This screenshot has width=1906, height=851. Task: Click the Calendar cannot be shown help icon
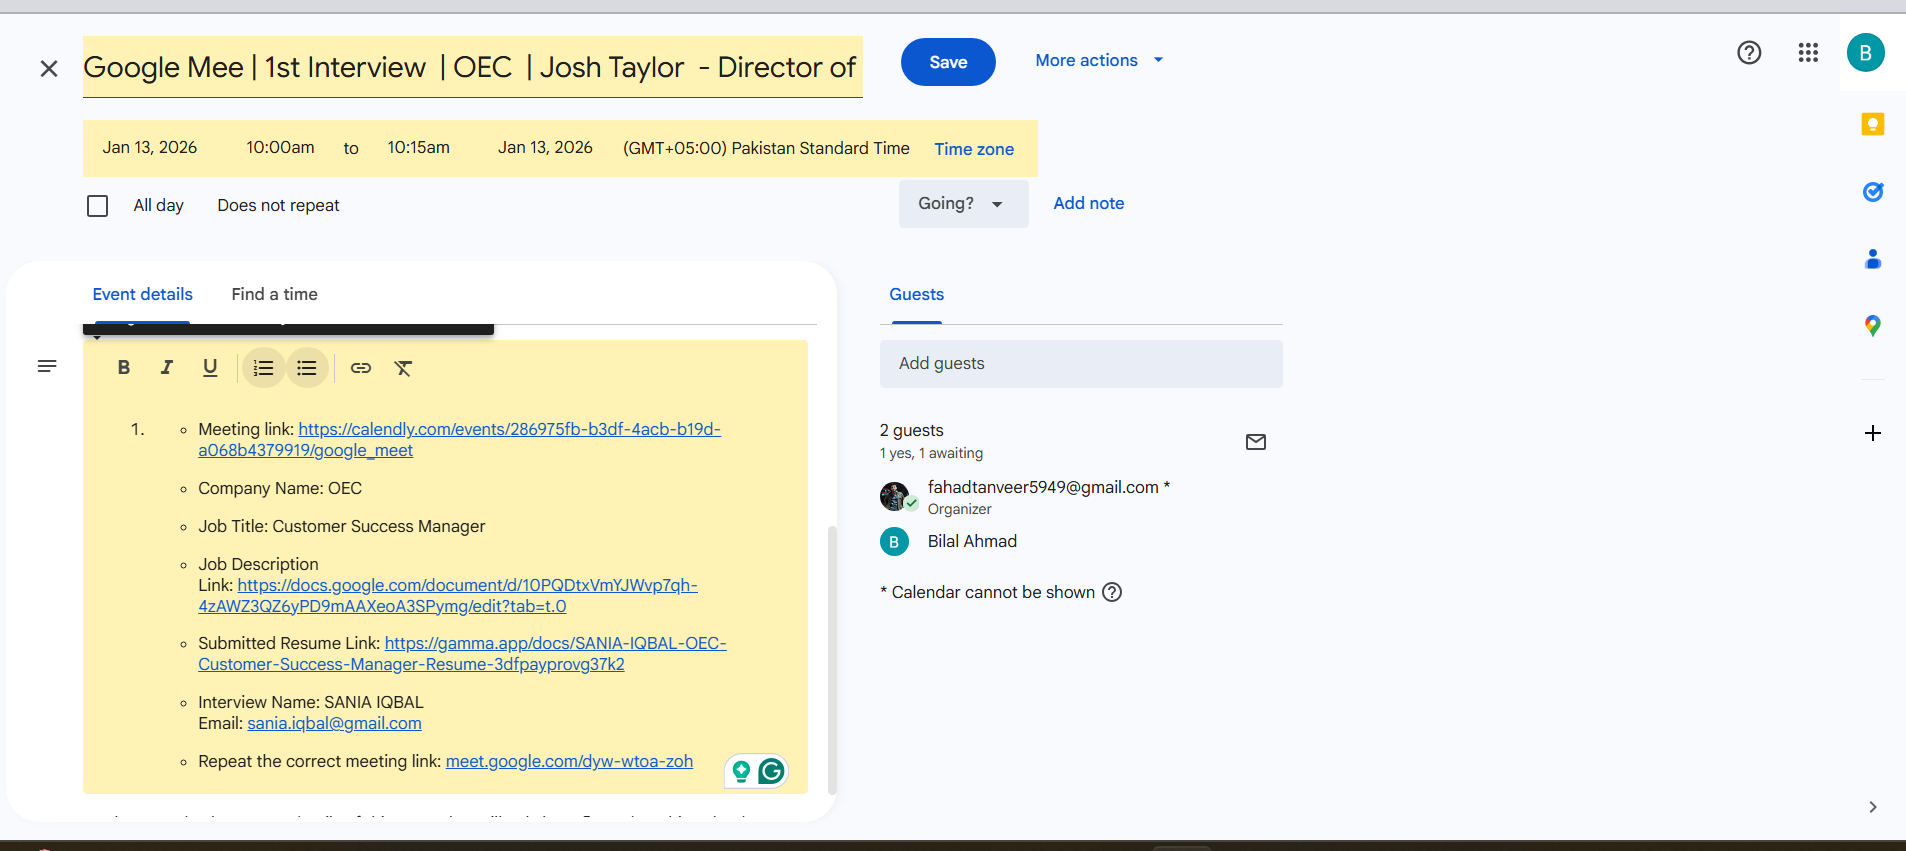[1112, 592]
